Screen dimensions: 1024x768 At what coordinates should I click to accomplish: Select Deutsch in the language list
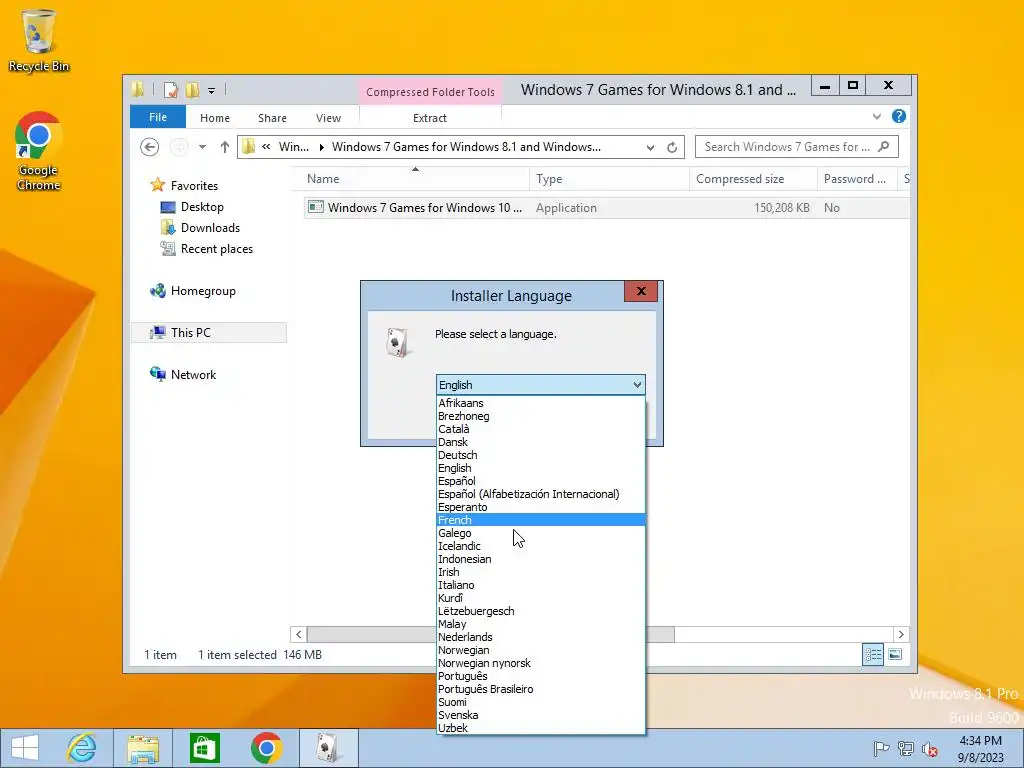[541, 455]
